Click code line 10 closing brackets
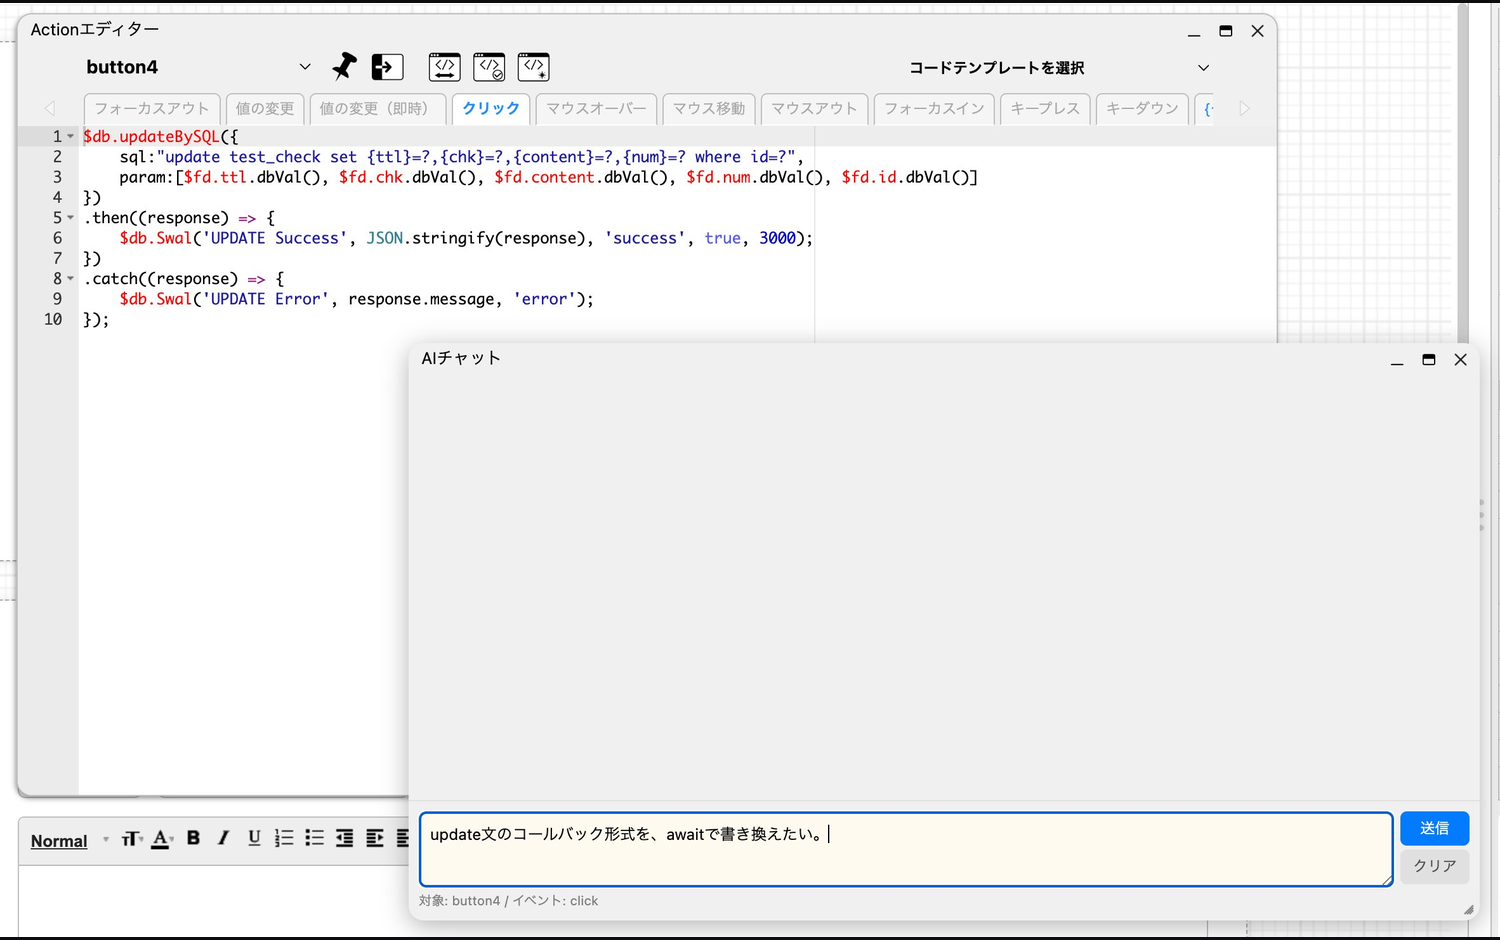 pyautogui.click(x=96, y=320)
